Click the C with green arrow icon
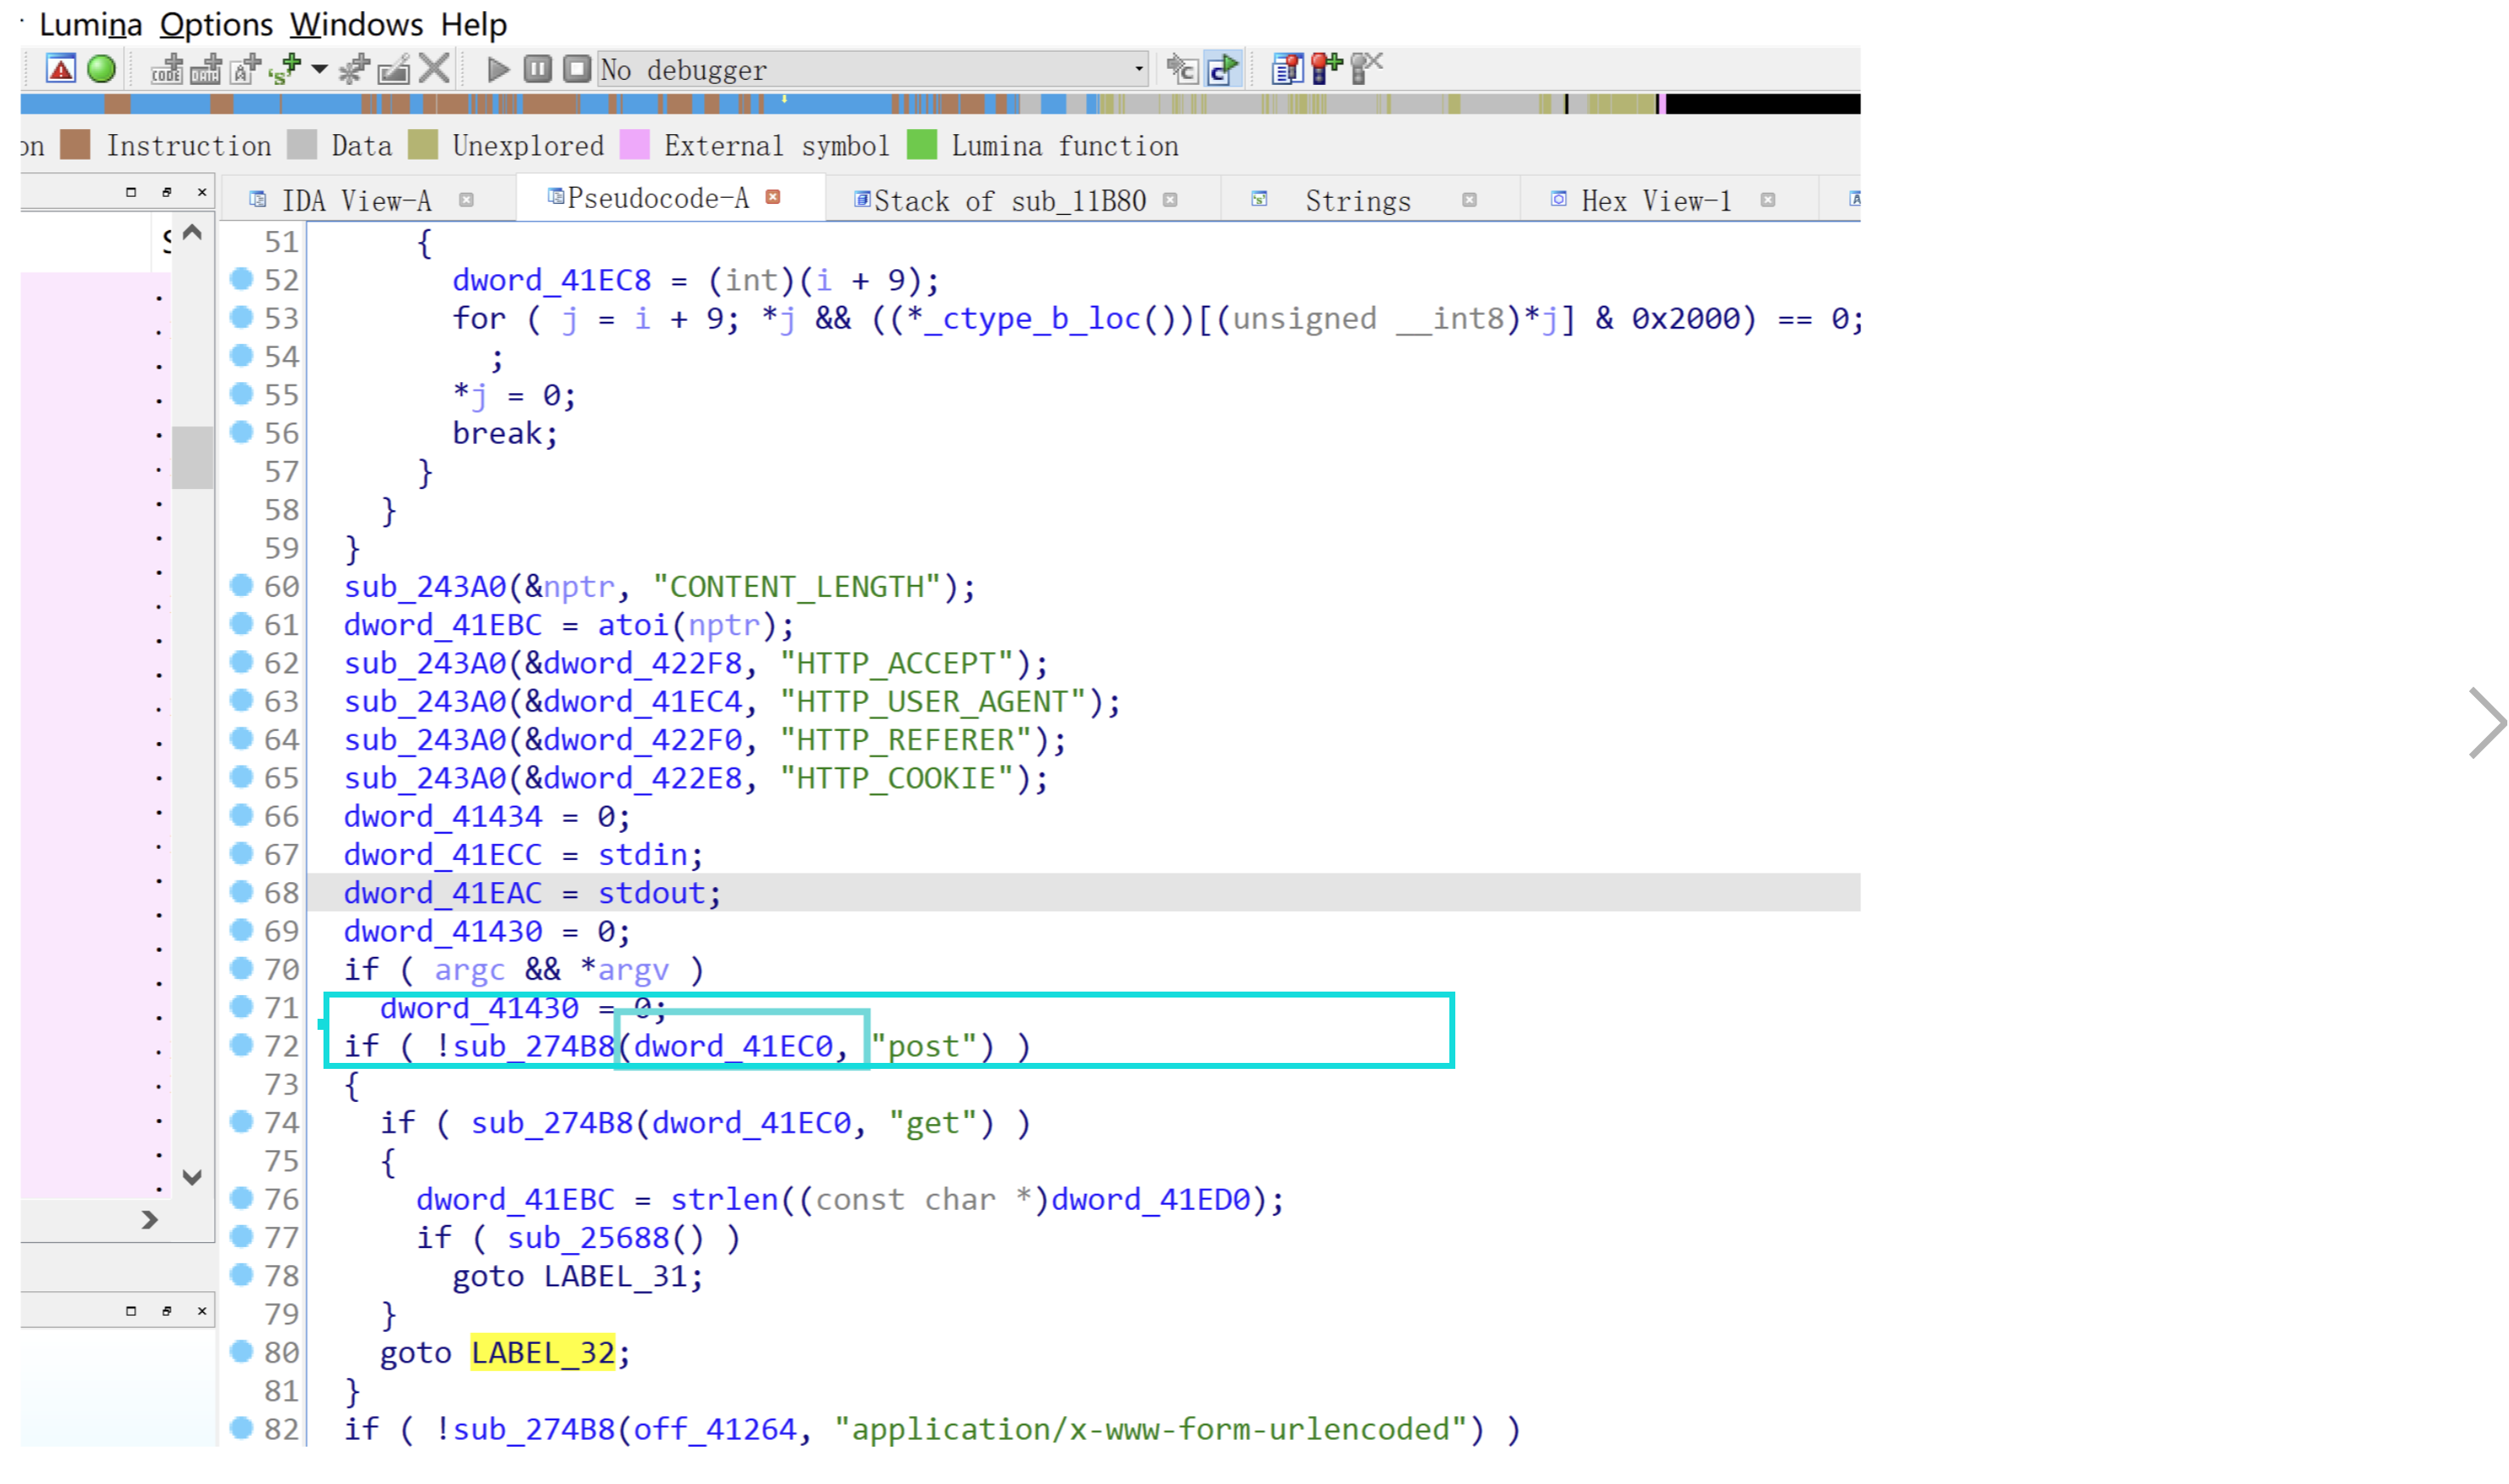2509x1484 pixels. coord(1223,69)
